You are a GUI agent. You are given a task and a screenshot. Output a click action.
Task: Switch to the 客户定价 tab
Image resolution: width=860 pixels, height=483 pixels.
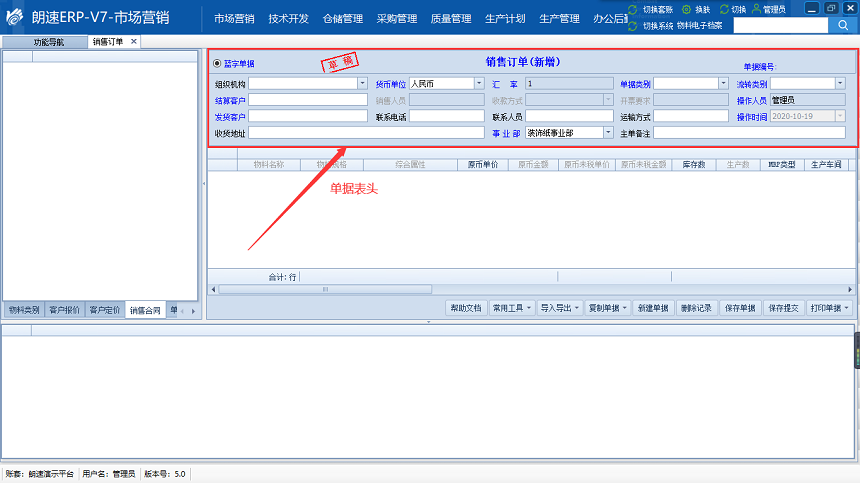[x=105, y=310]
